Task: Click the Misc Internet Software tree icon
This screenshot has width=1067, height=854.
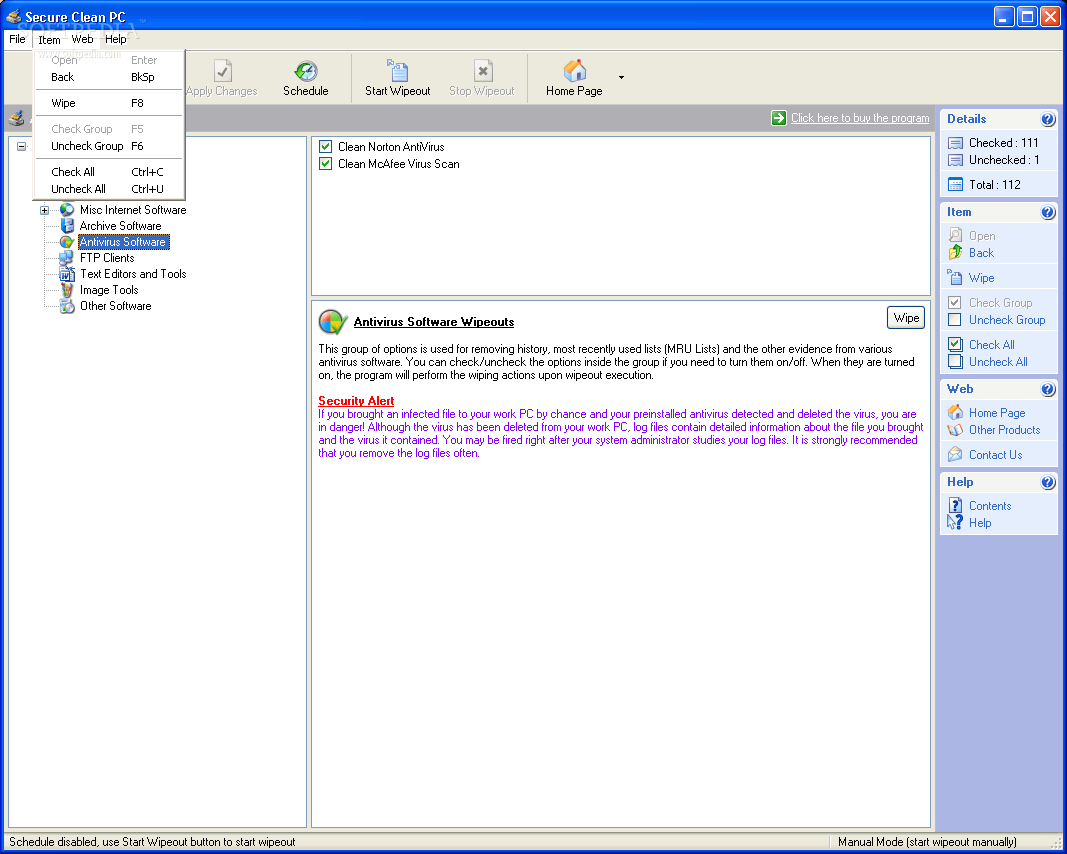Action: 67,210
